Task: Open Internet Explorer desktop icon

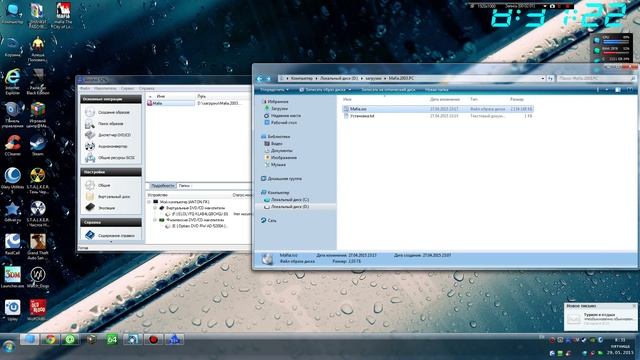Action: point(12,81)
